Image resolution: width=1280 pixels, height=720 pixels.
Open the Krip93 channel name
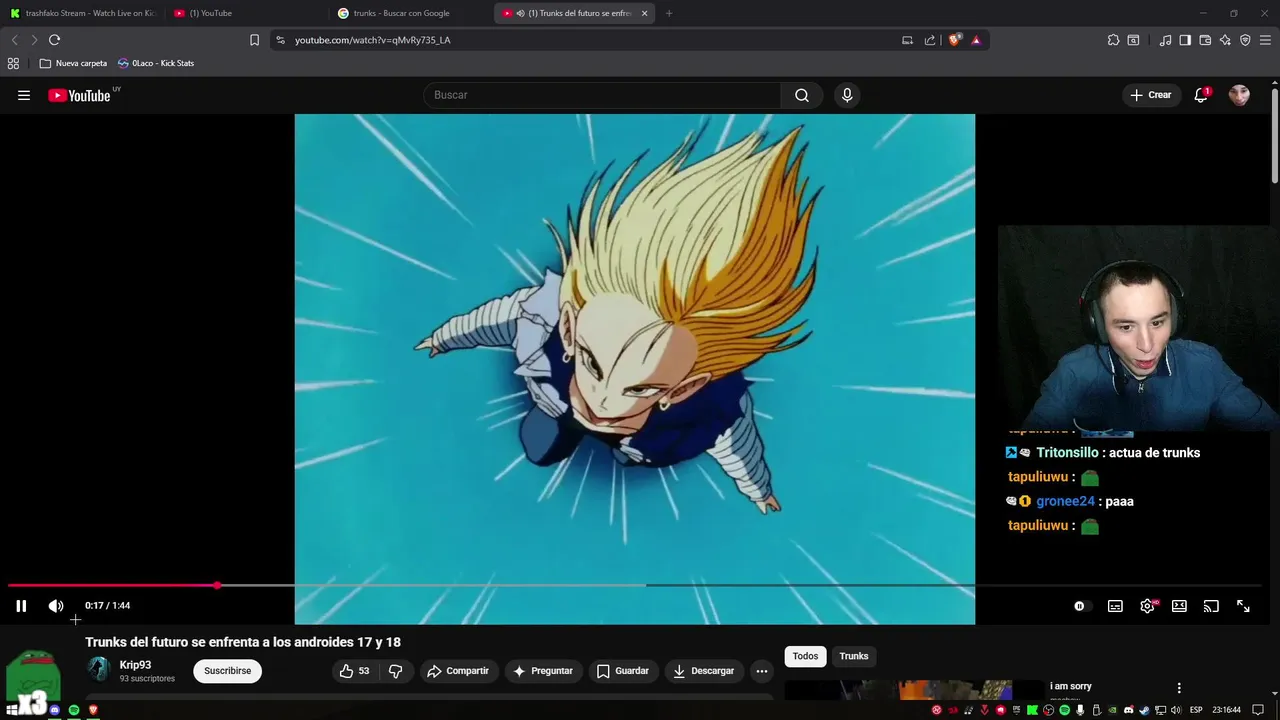pos(135,665)
